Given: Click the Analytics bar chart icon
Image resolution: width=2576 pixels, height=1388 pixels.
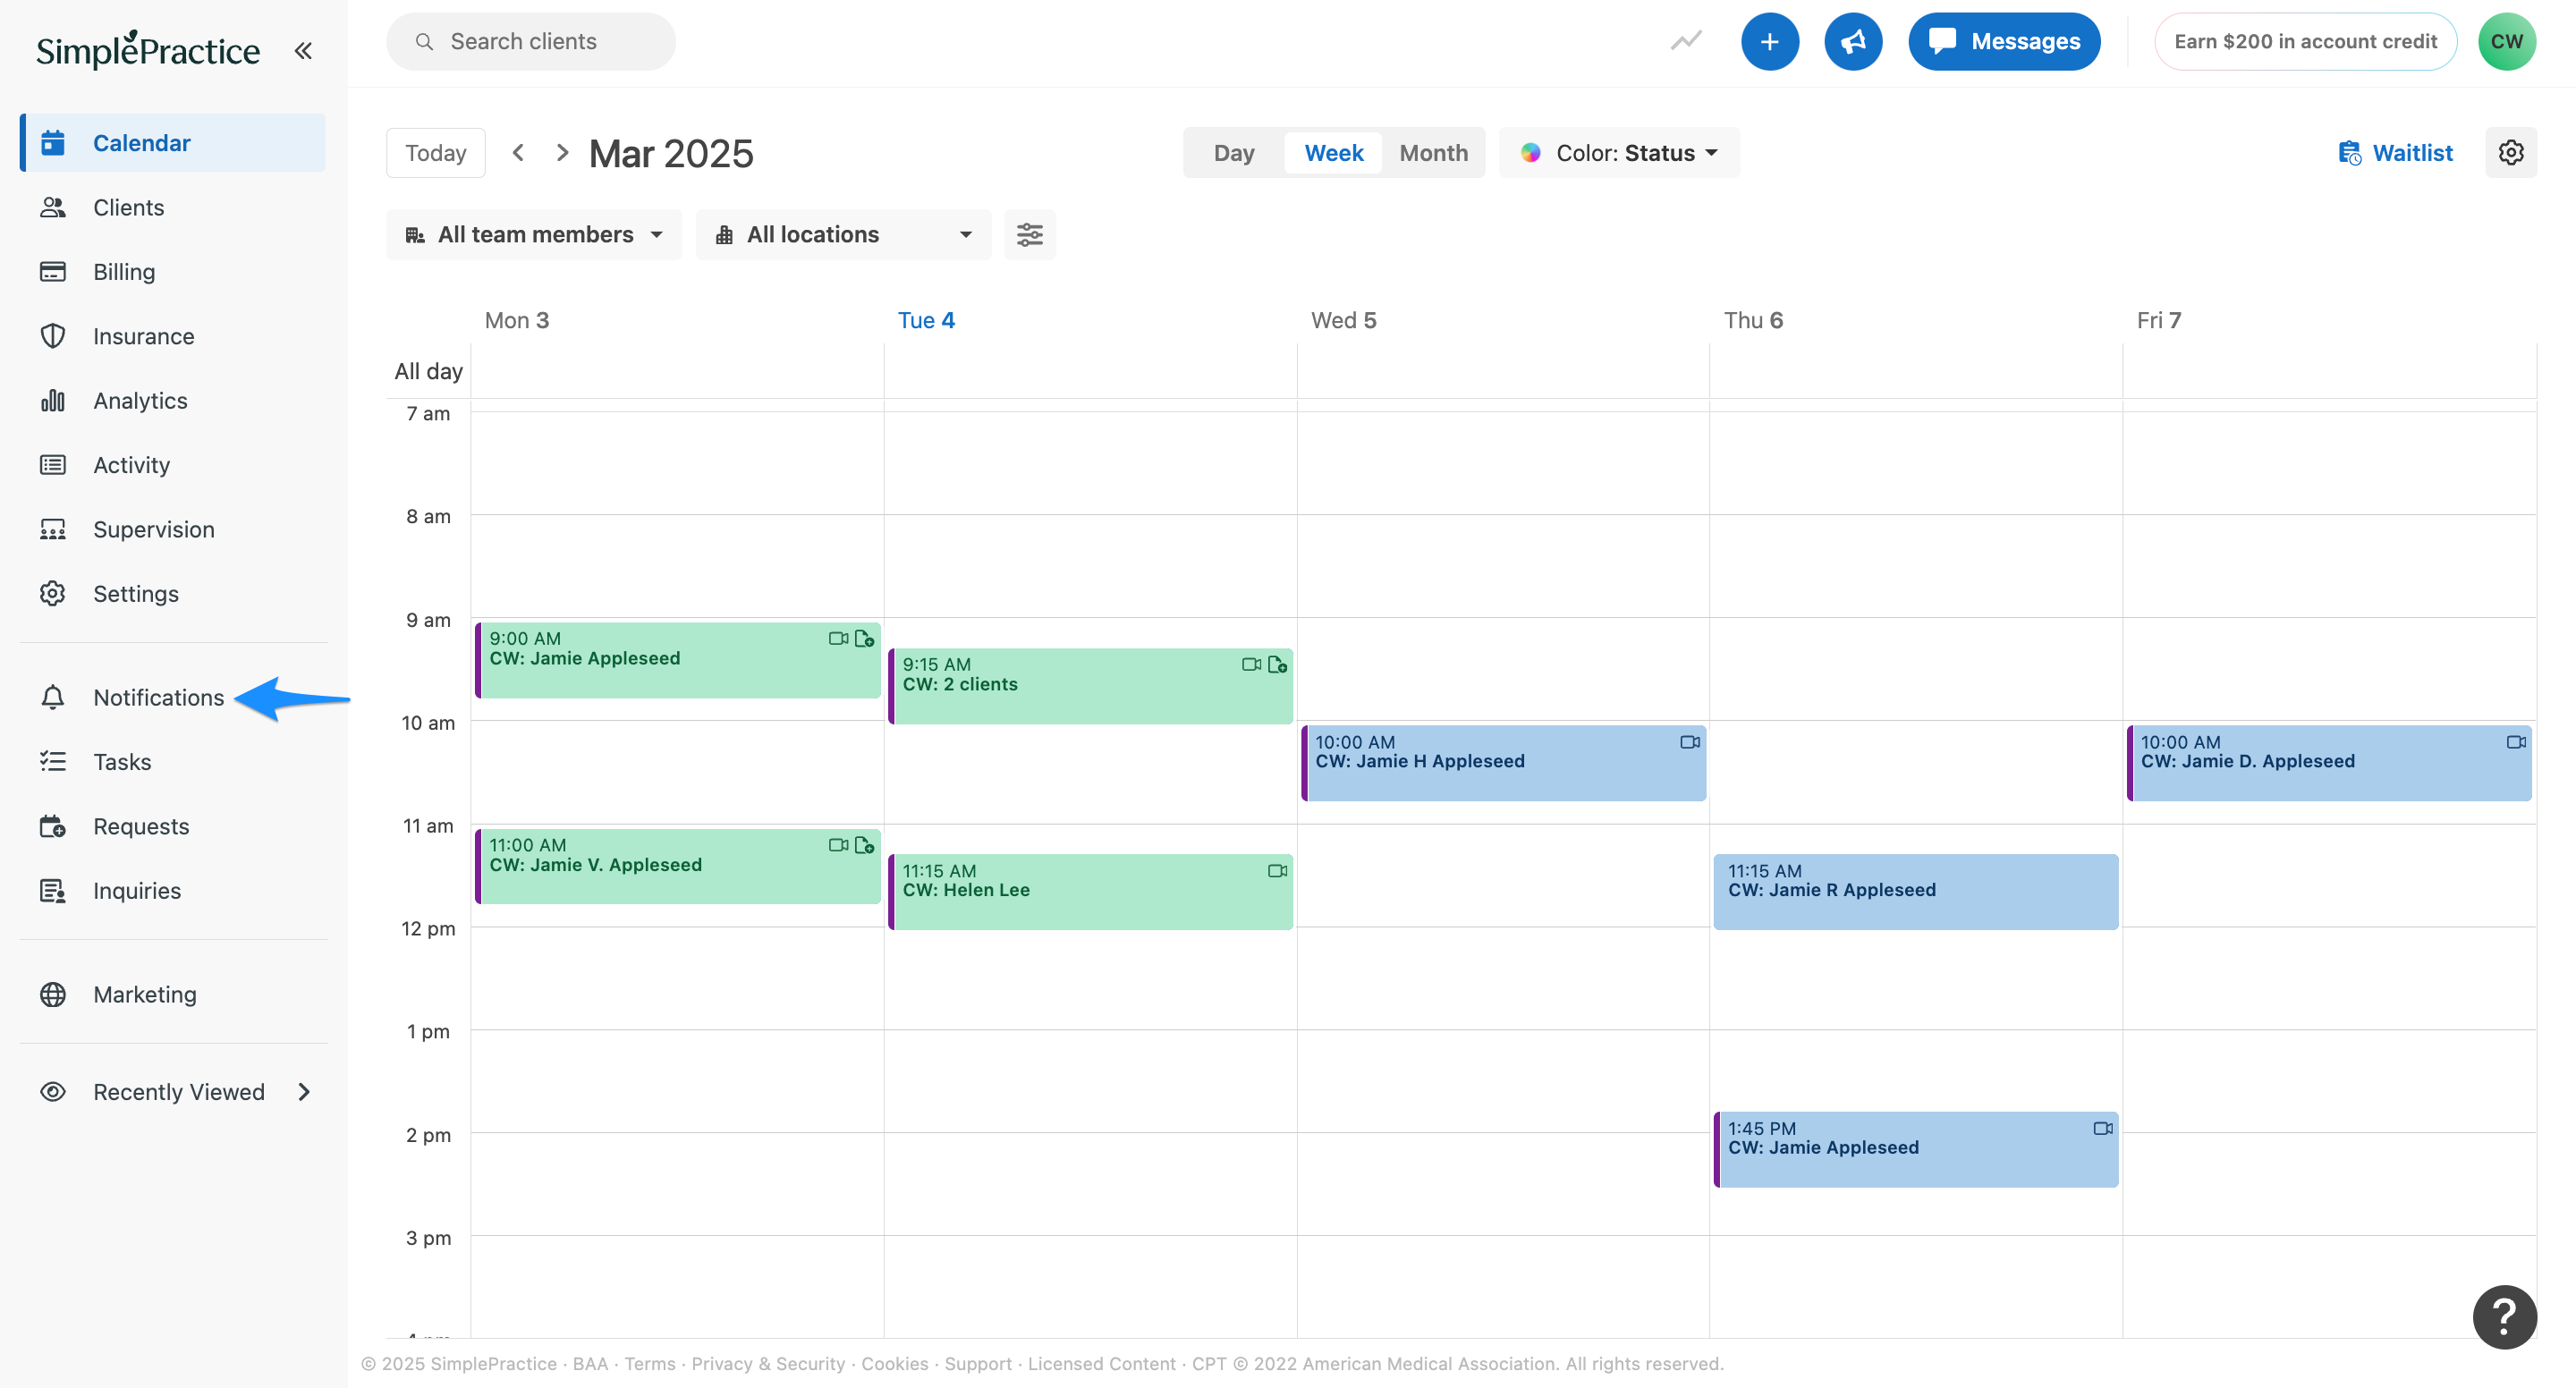Looking at the screenshot, I should pos(53,400).
